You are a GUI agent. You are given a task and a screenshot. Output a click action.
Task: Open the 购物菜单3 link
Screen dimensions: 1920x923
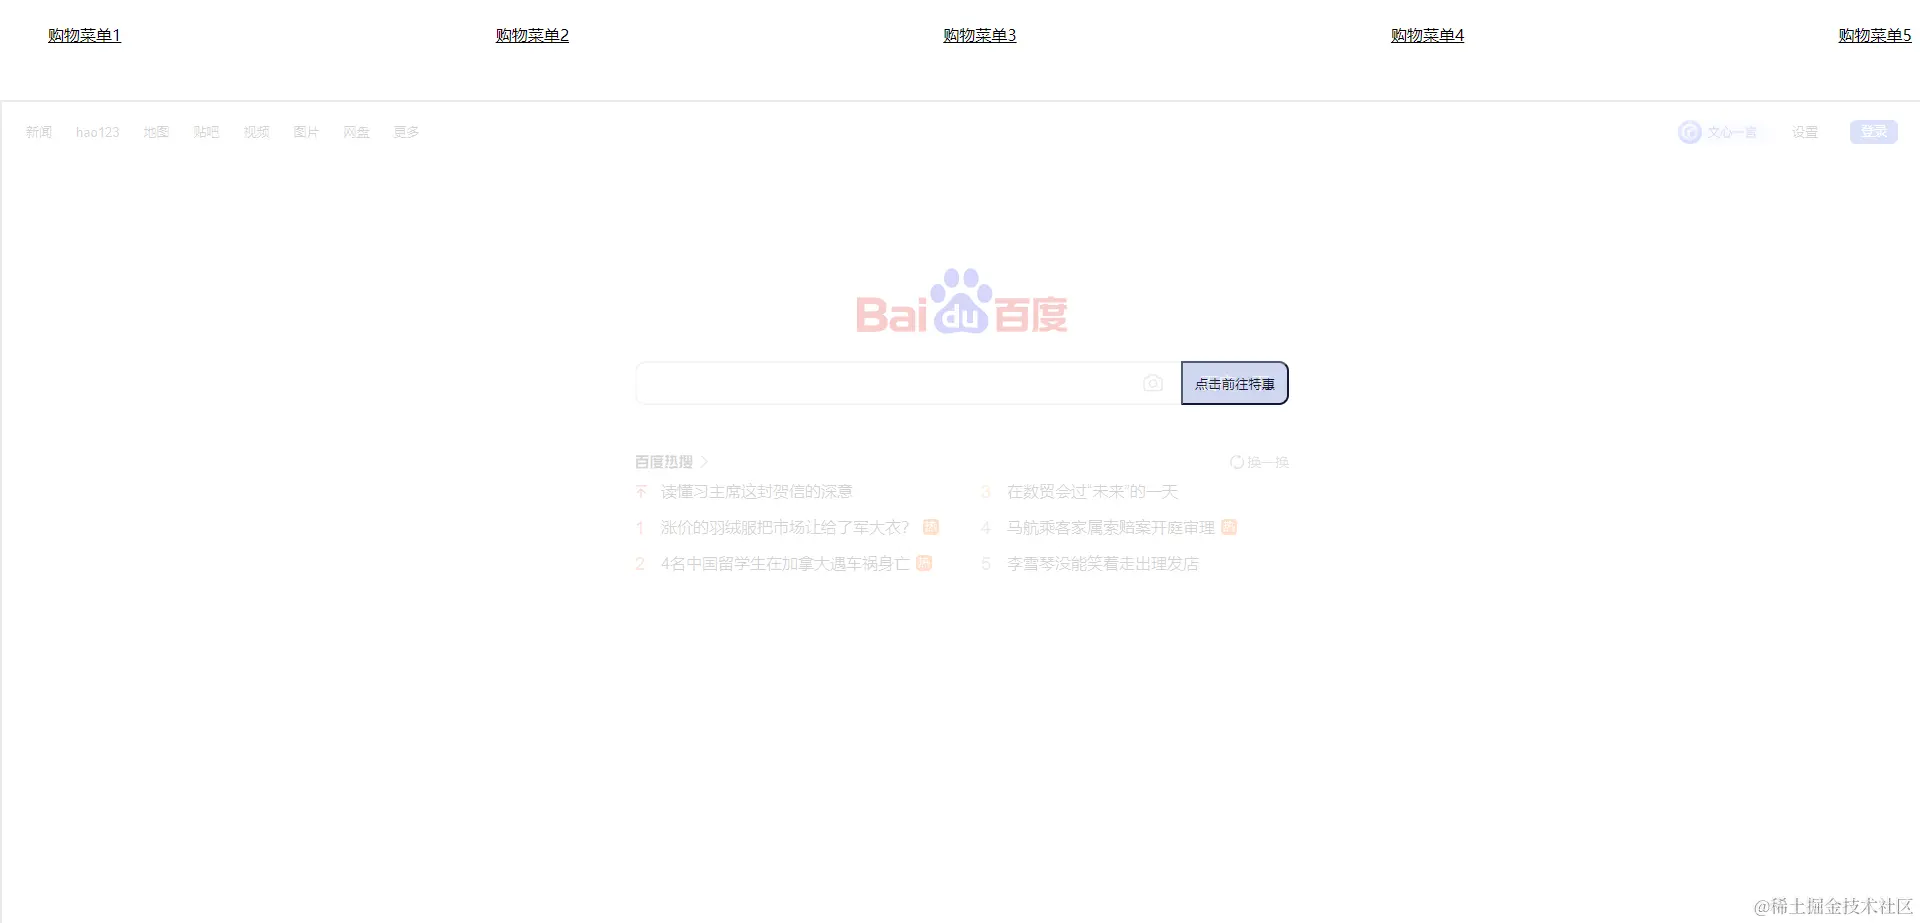980,35
